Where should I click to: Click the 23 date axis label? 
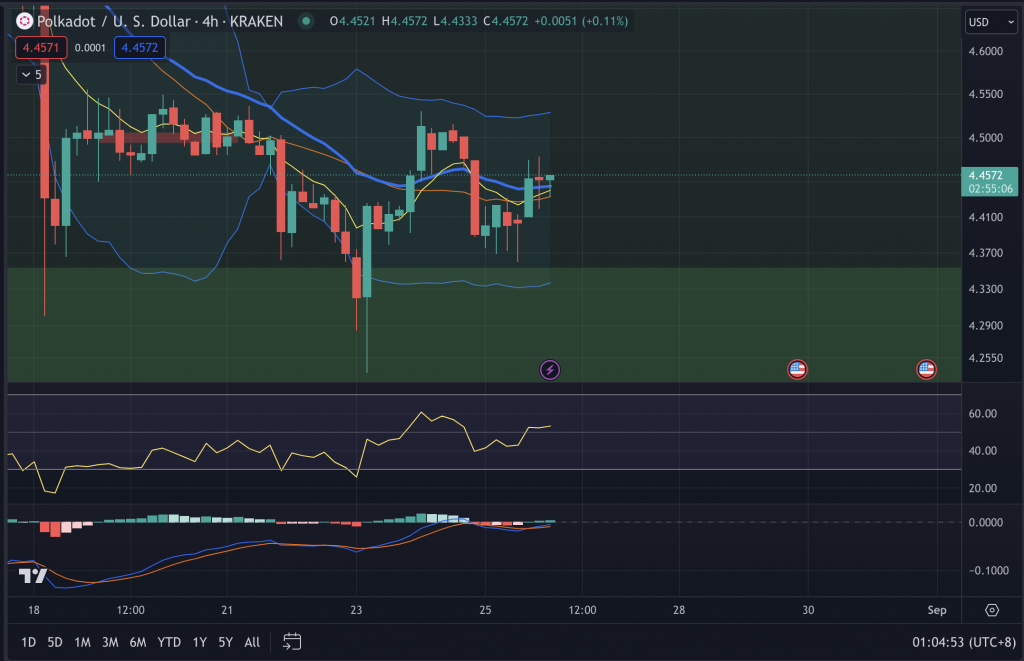(356, 610)
